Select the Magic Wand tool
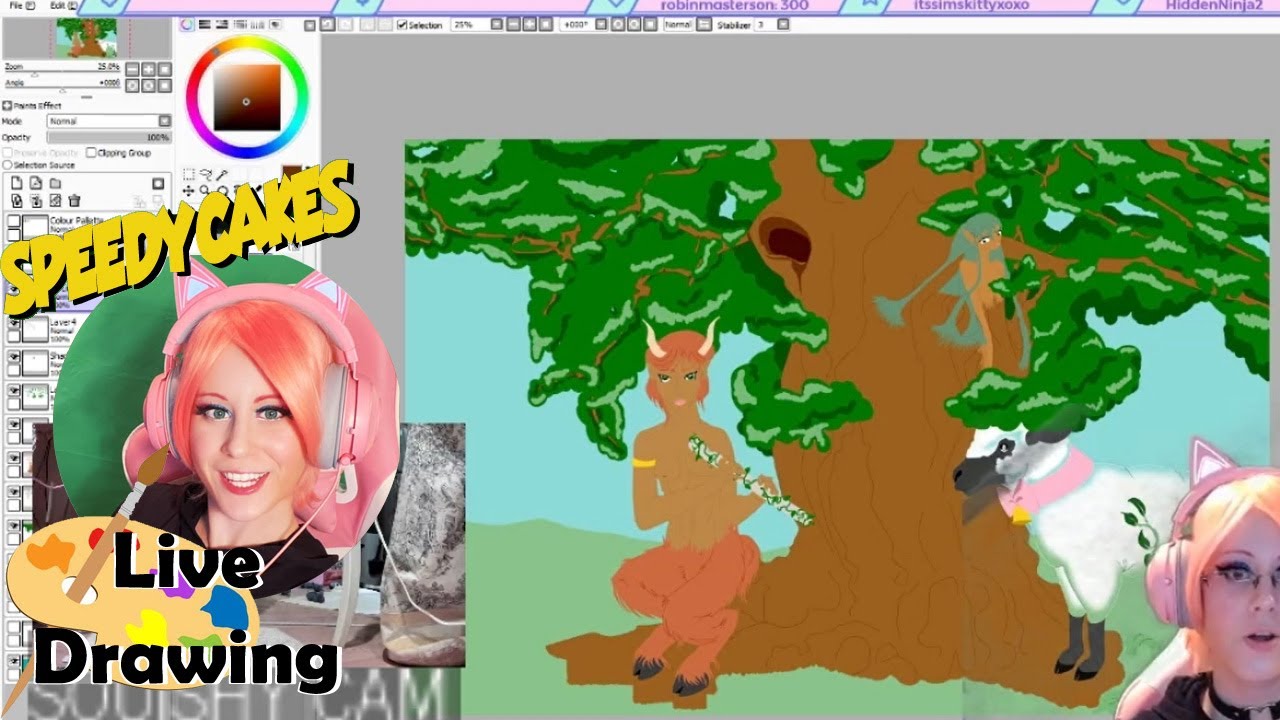 point(222,174)
